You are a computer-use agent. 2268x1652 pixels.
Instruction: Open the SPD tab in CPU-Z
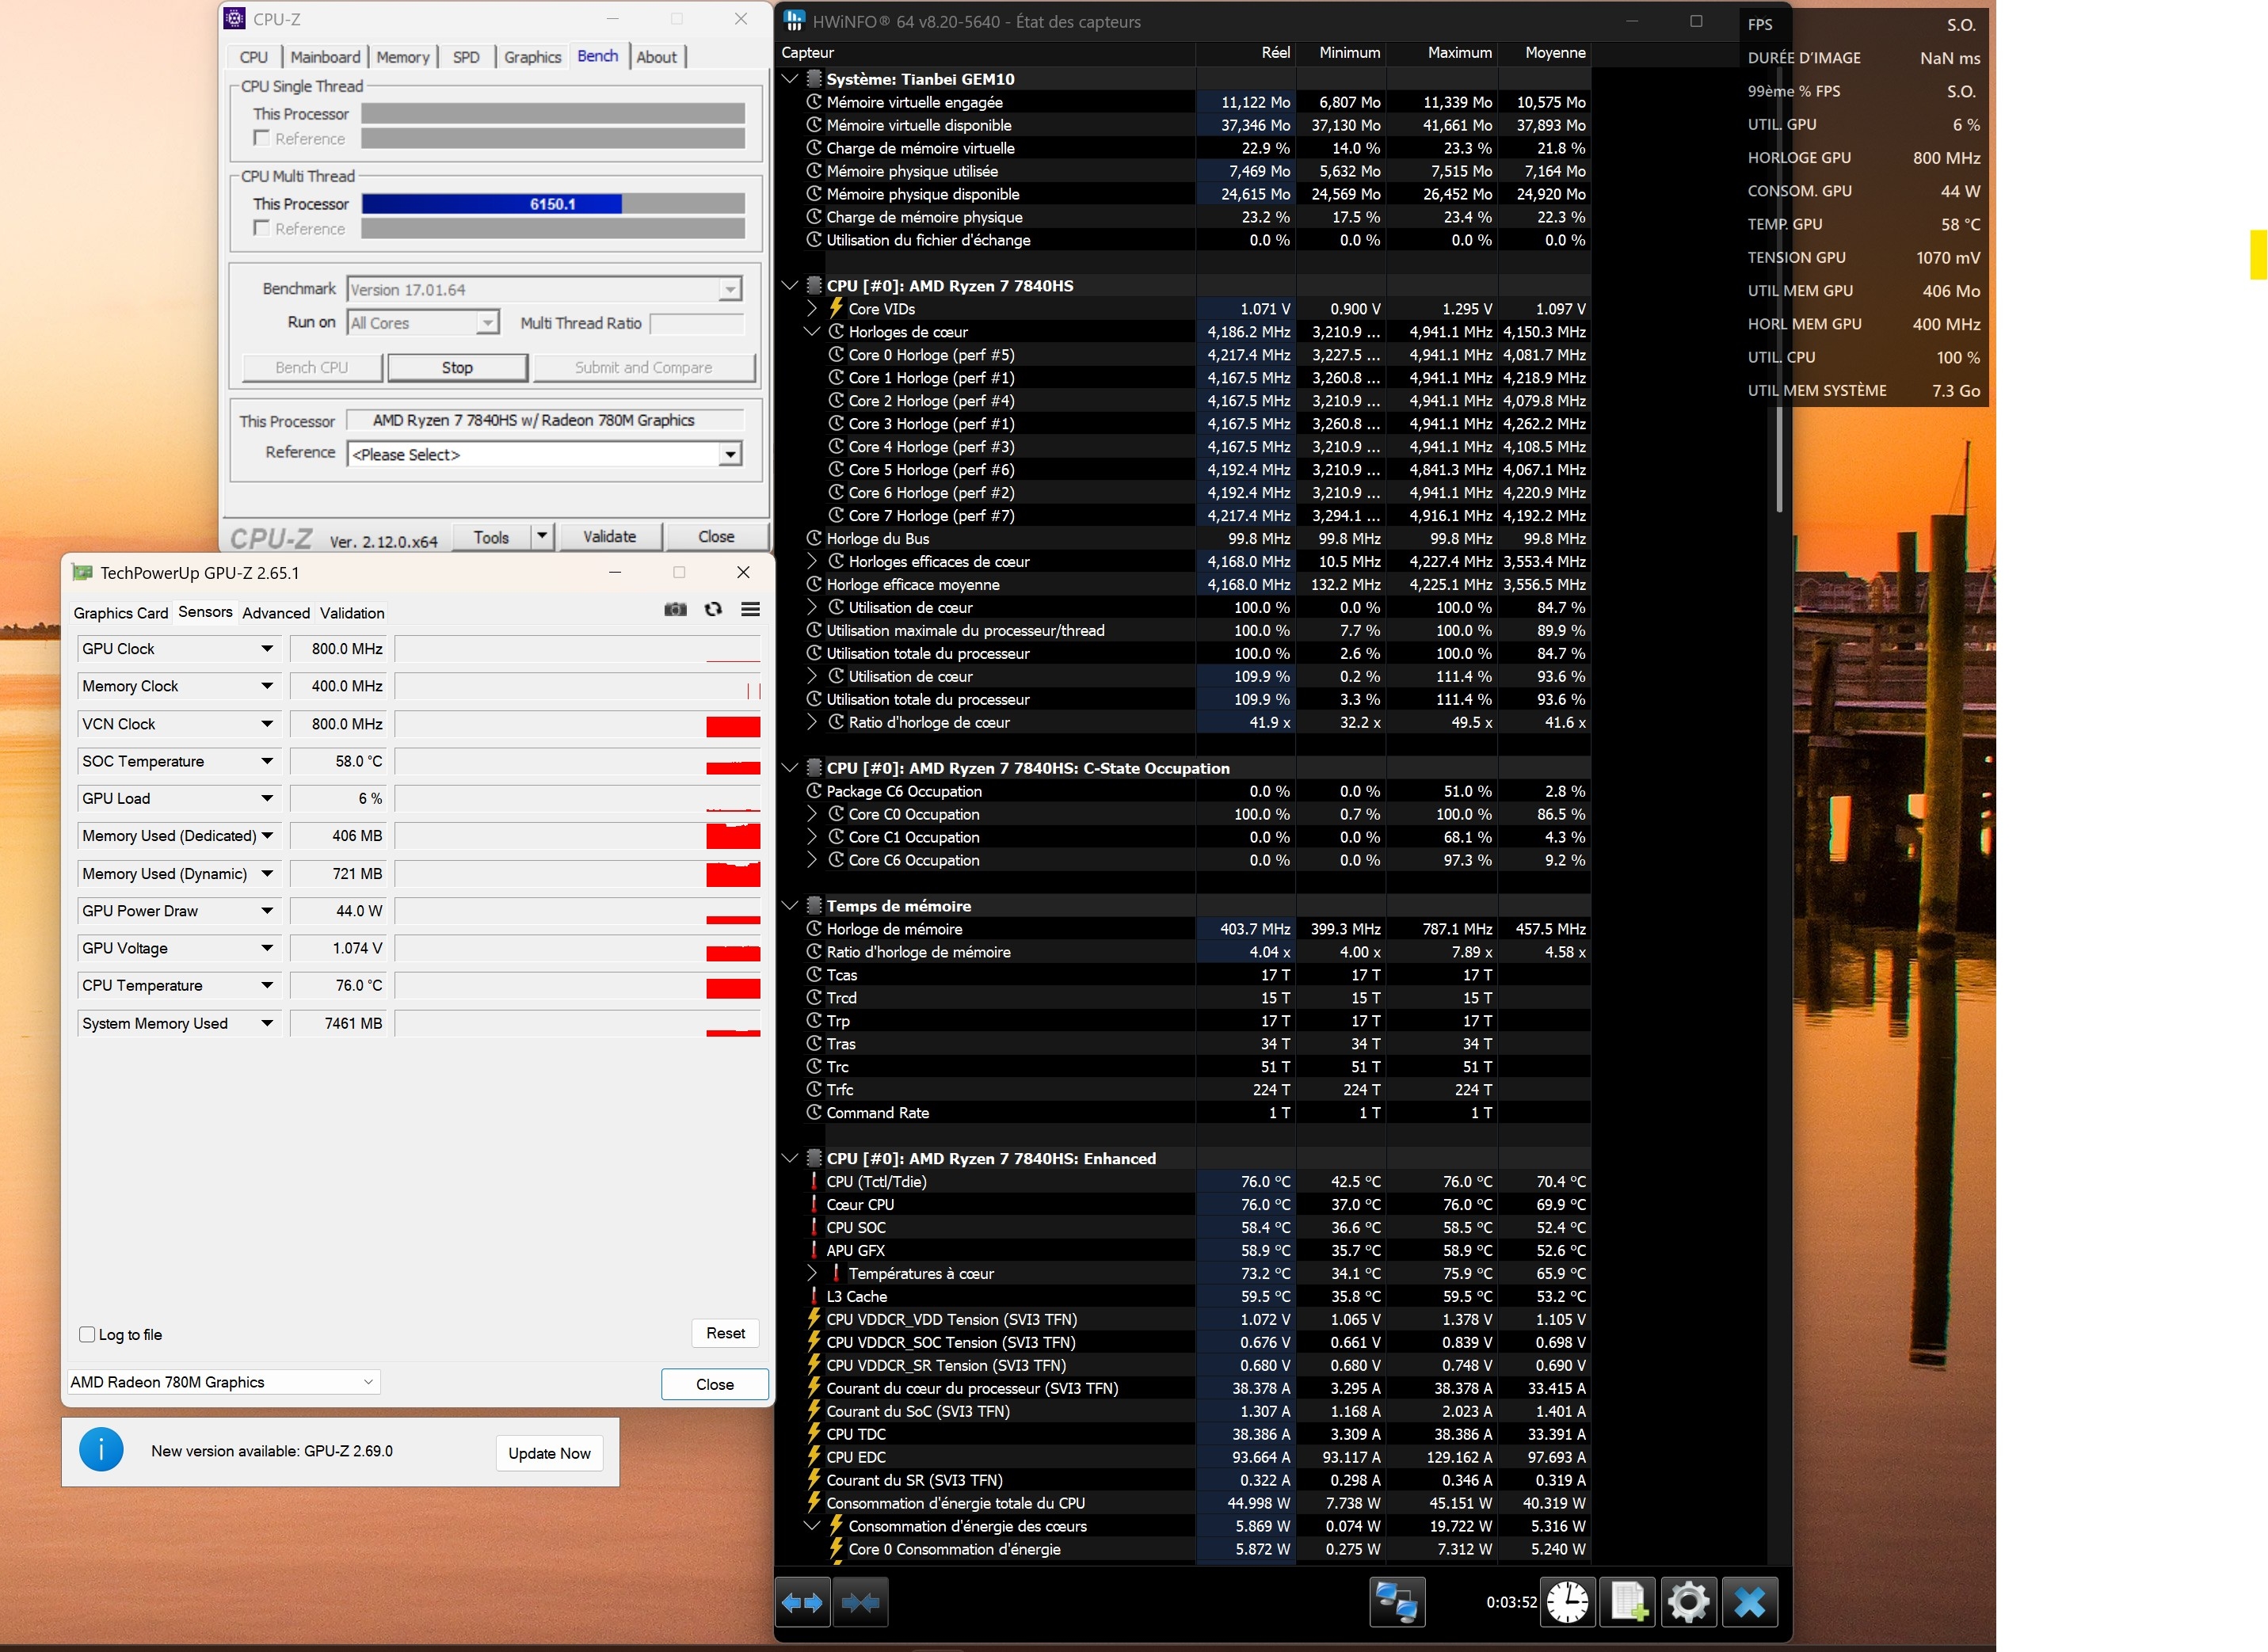click(466, 57)
